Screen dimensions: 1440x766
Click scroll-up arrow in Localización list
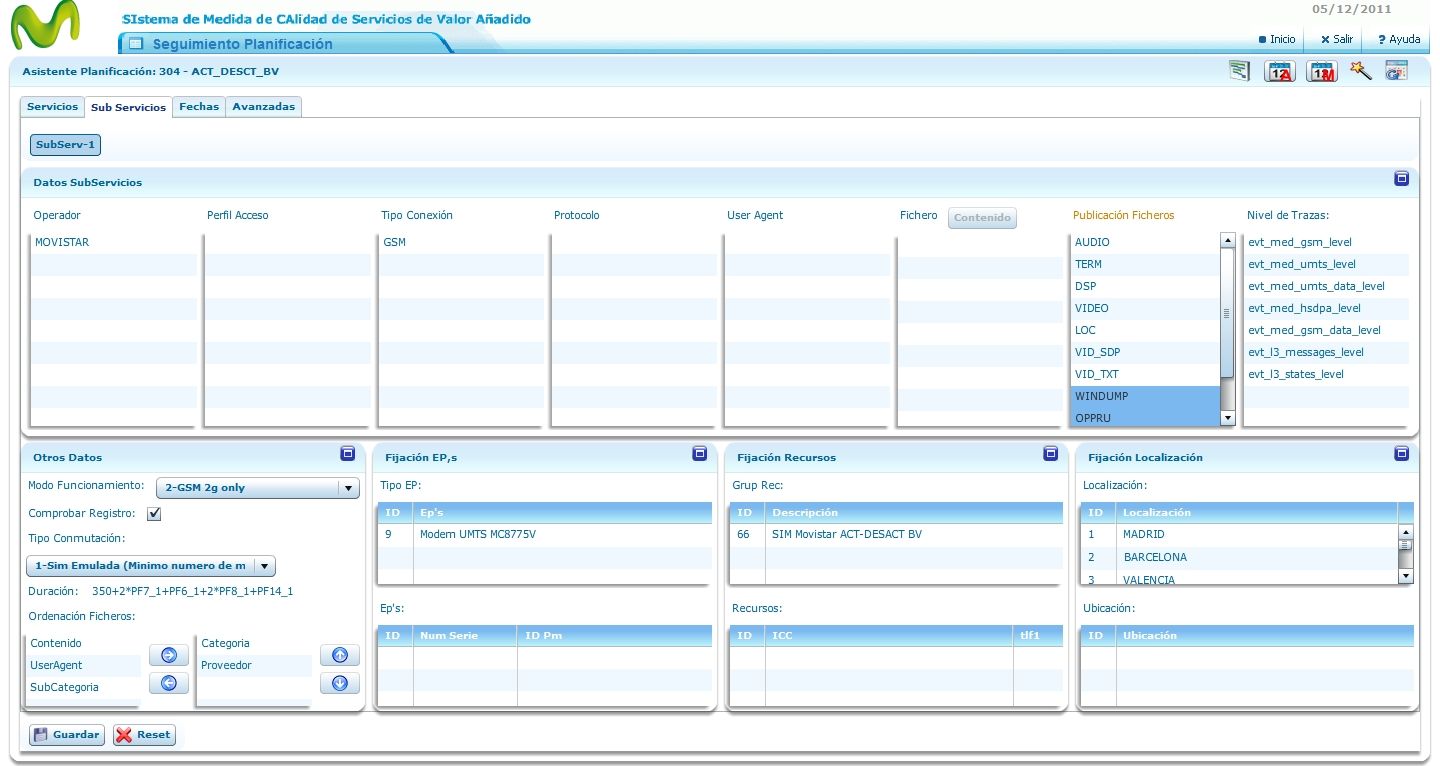click(1406, 532)
